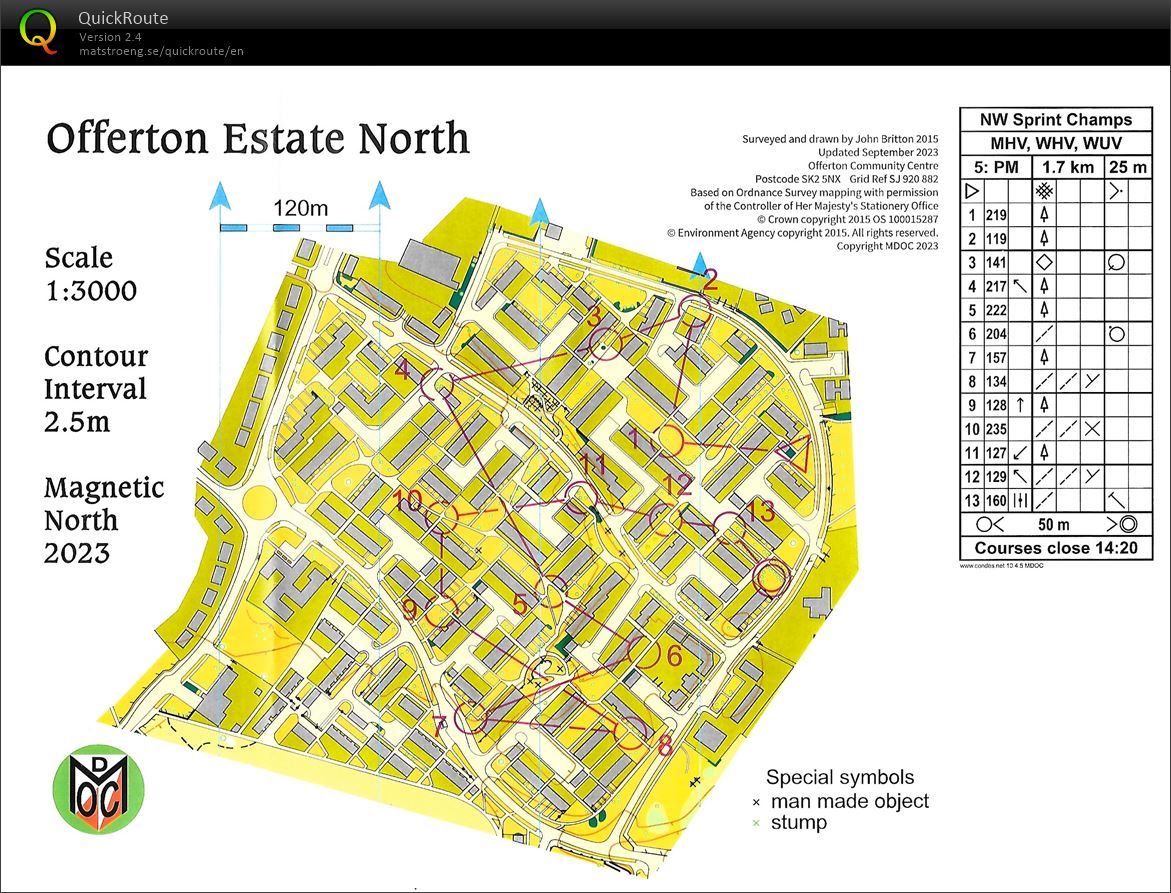The height and width of the screenshot is (893, 1171).
Task: Click control code 157 in row 7
Action: (x=996, y=358)
